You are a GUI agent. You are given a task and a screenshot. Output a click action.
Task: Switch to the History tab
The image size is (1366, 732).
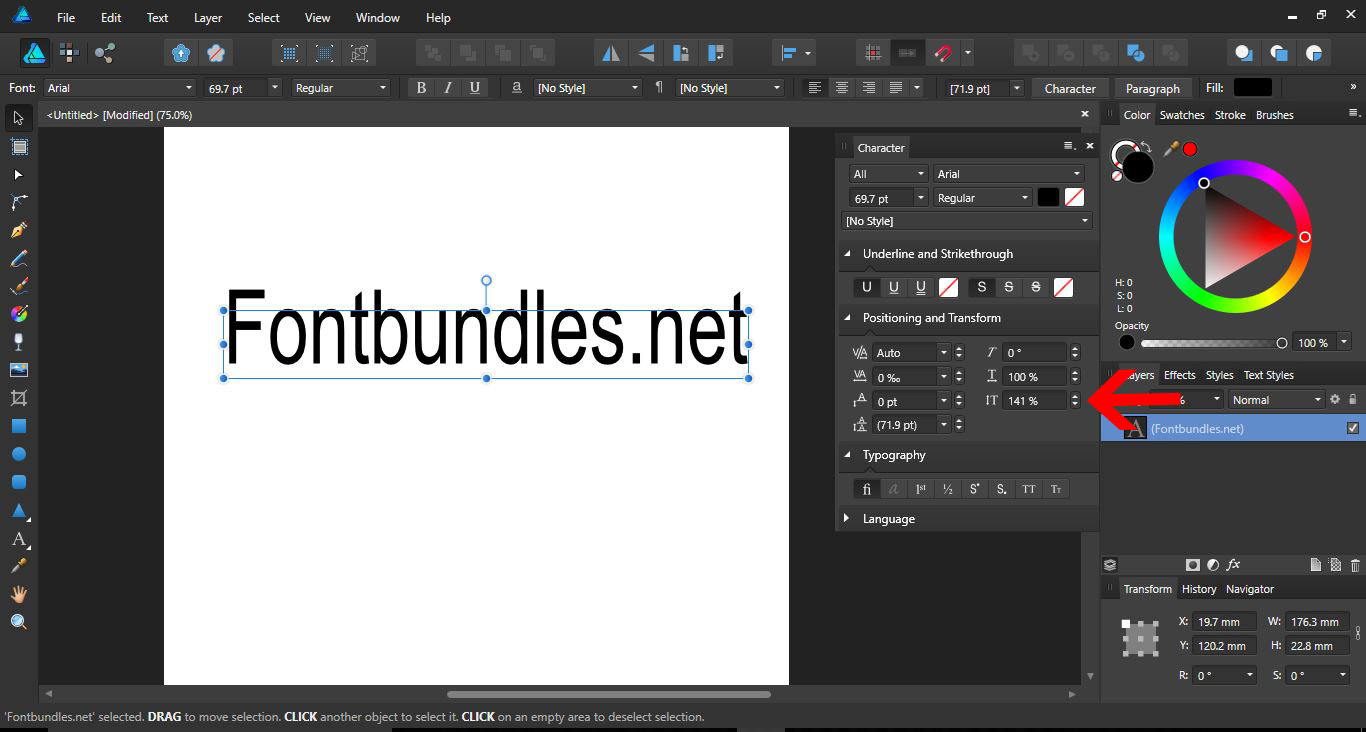coord(1199,589)
